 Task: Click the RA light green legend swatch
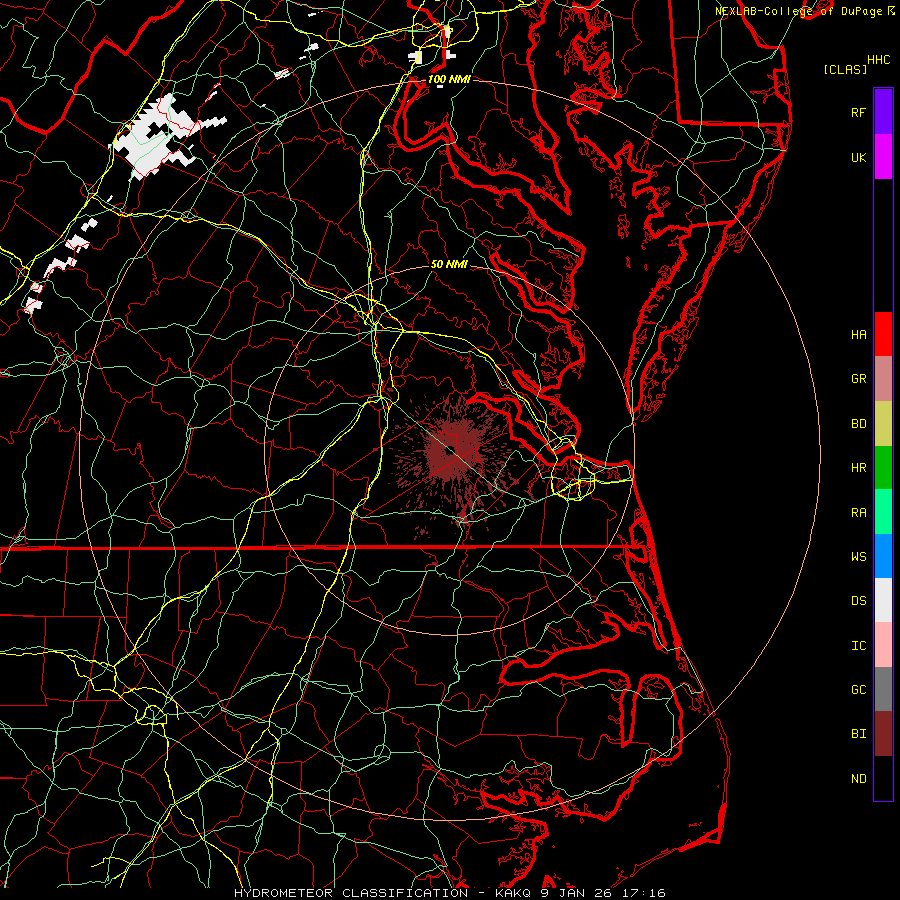pos(883,512)
